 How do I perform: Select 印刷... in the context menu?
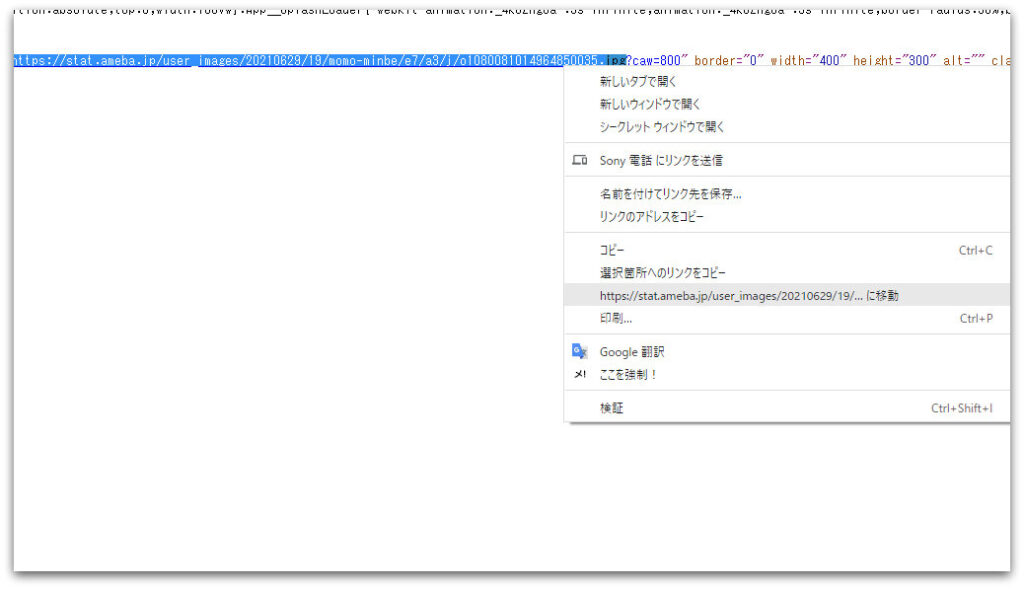(x=616, y=318)
